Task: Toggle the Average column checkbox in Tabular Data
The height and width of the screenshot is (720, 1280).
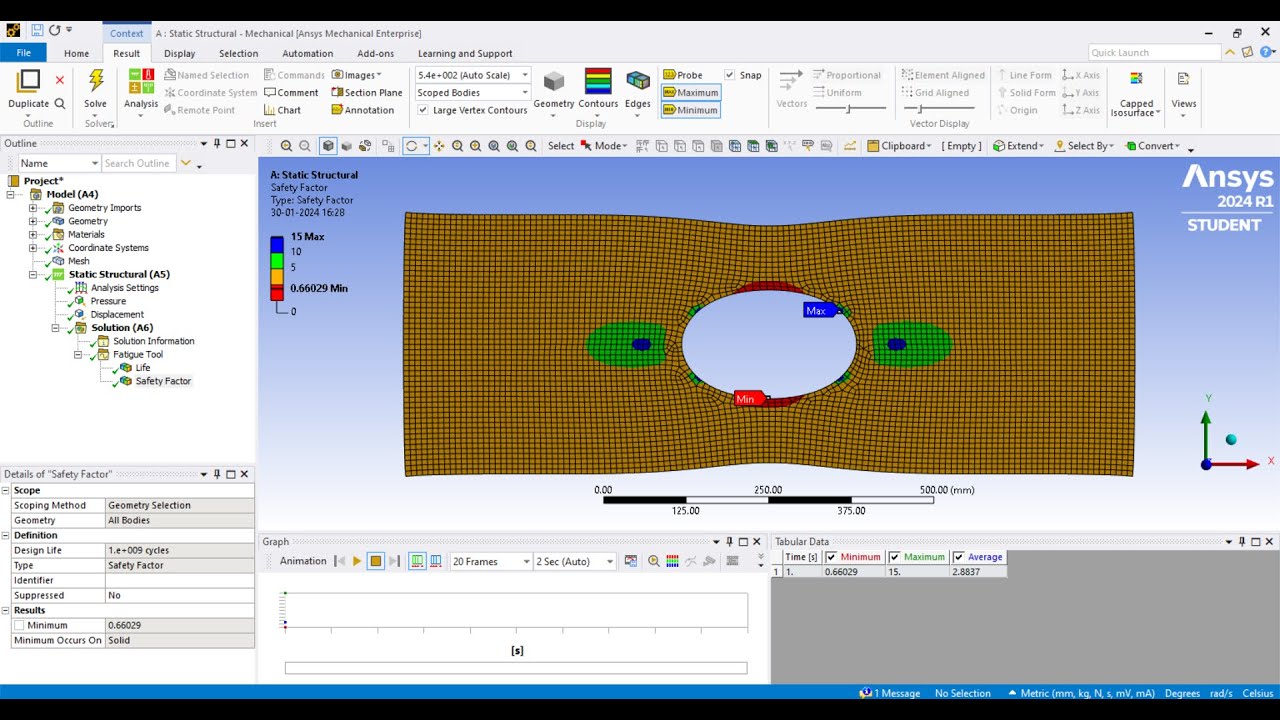Action: pos(958,557)
